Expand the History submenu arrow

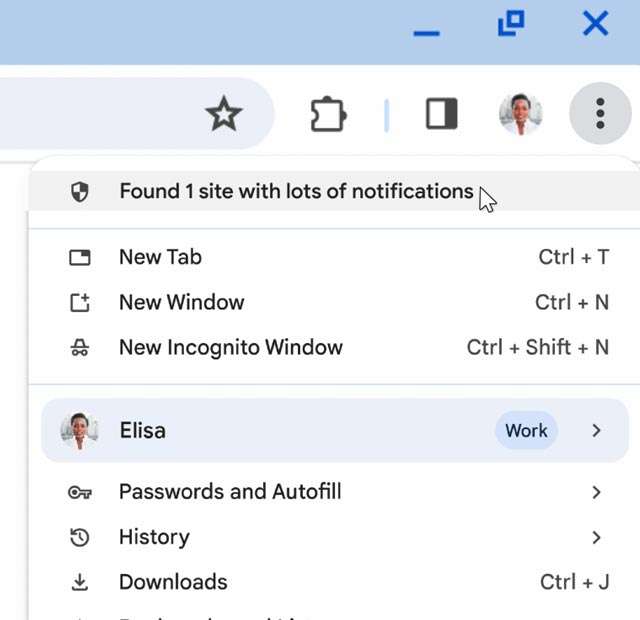[x=596, y=538]
